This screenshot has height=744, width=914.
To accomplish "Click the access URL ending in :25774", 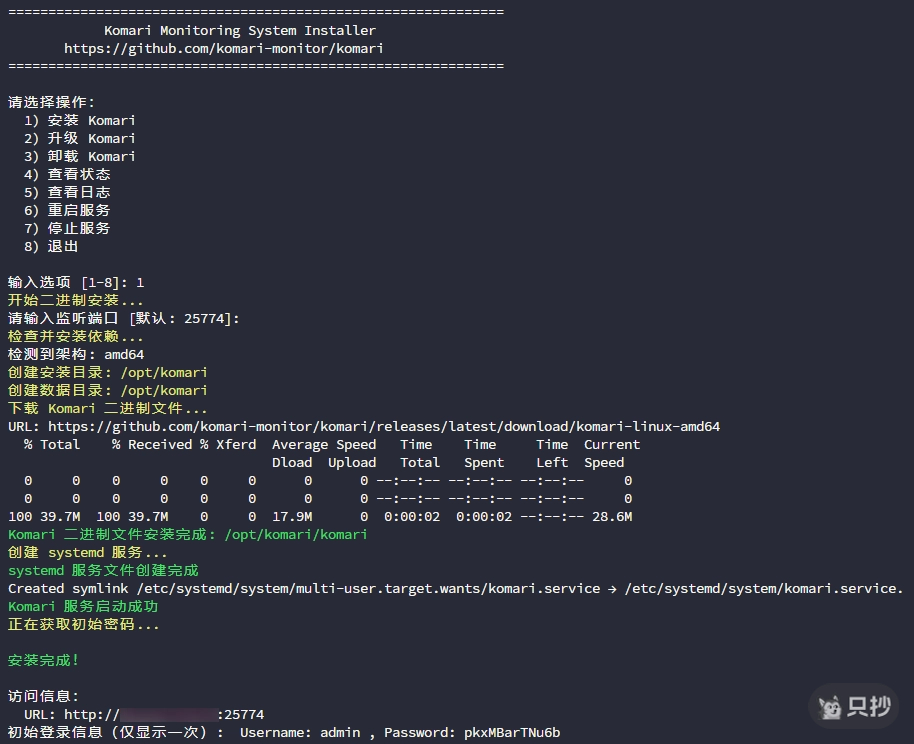I will (x=164, y=714).
